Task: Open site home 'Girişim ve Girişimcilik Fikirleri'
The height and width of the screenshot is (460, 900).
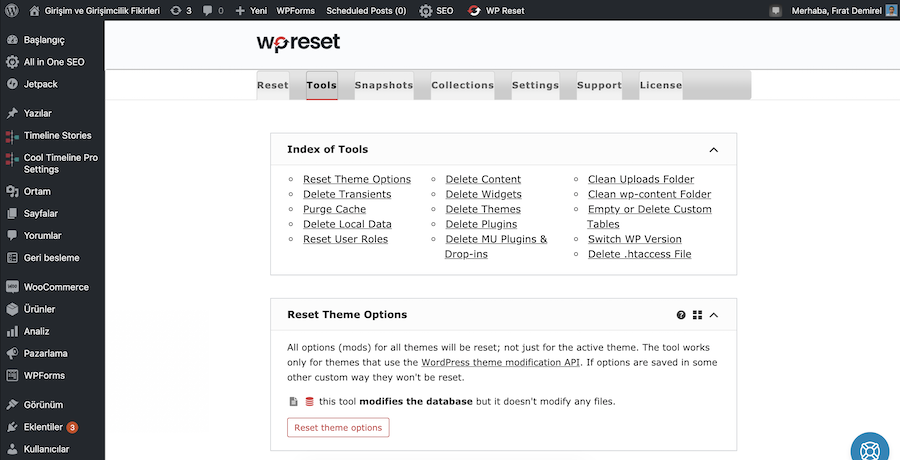Action: (x=95, y=10)
